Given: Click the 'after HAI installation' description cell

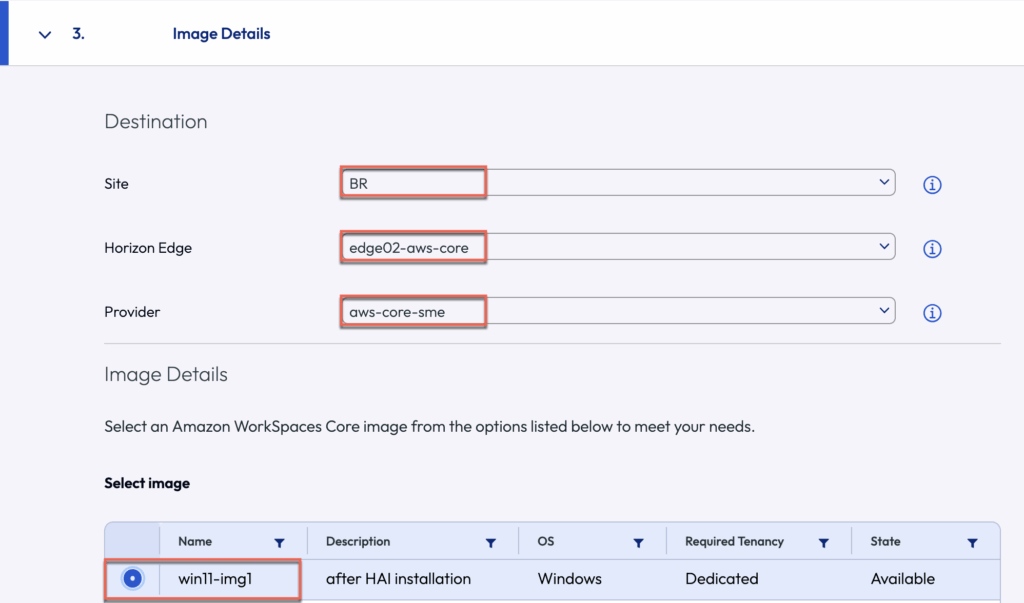Looking at the screenshot, I should [x=398, y=579].
